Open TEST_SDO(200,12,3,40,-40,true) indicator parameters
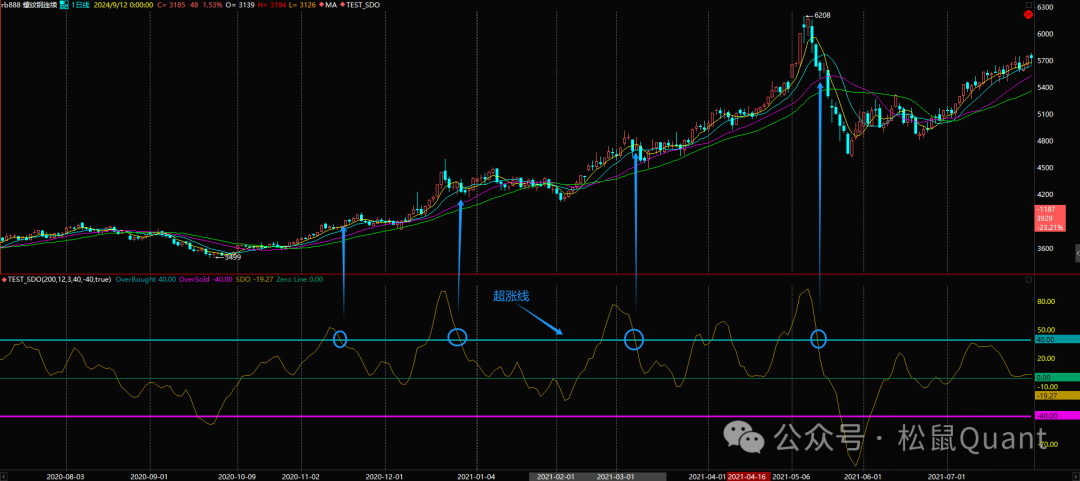This screenshot has width=1080, height=481. 60,279
